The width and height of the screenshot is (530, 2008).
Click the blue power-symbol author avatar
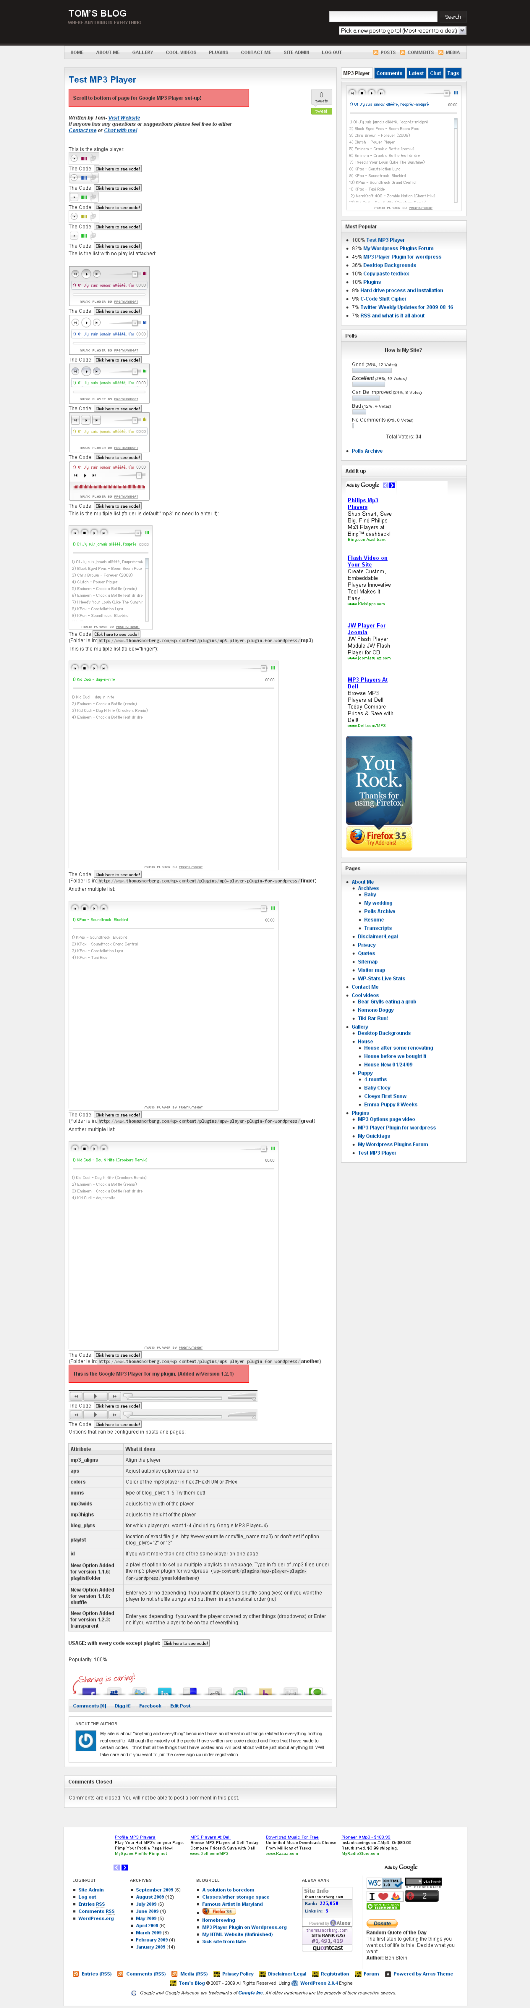point(86,1741)
